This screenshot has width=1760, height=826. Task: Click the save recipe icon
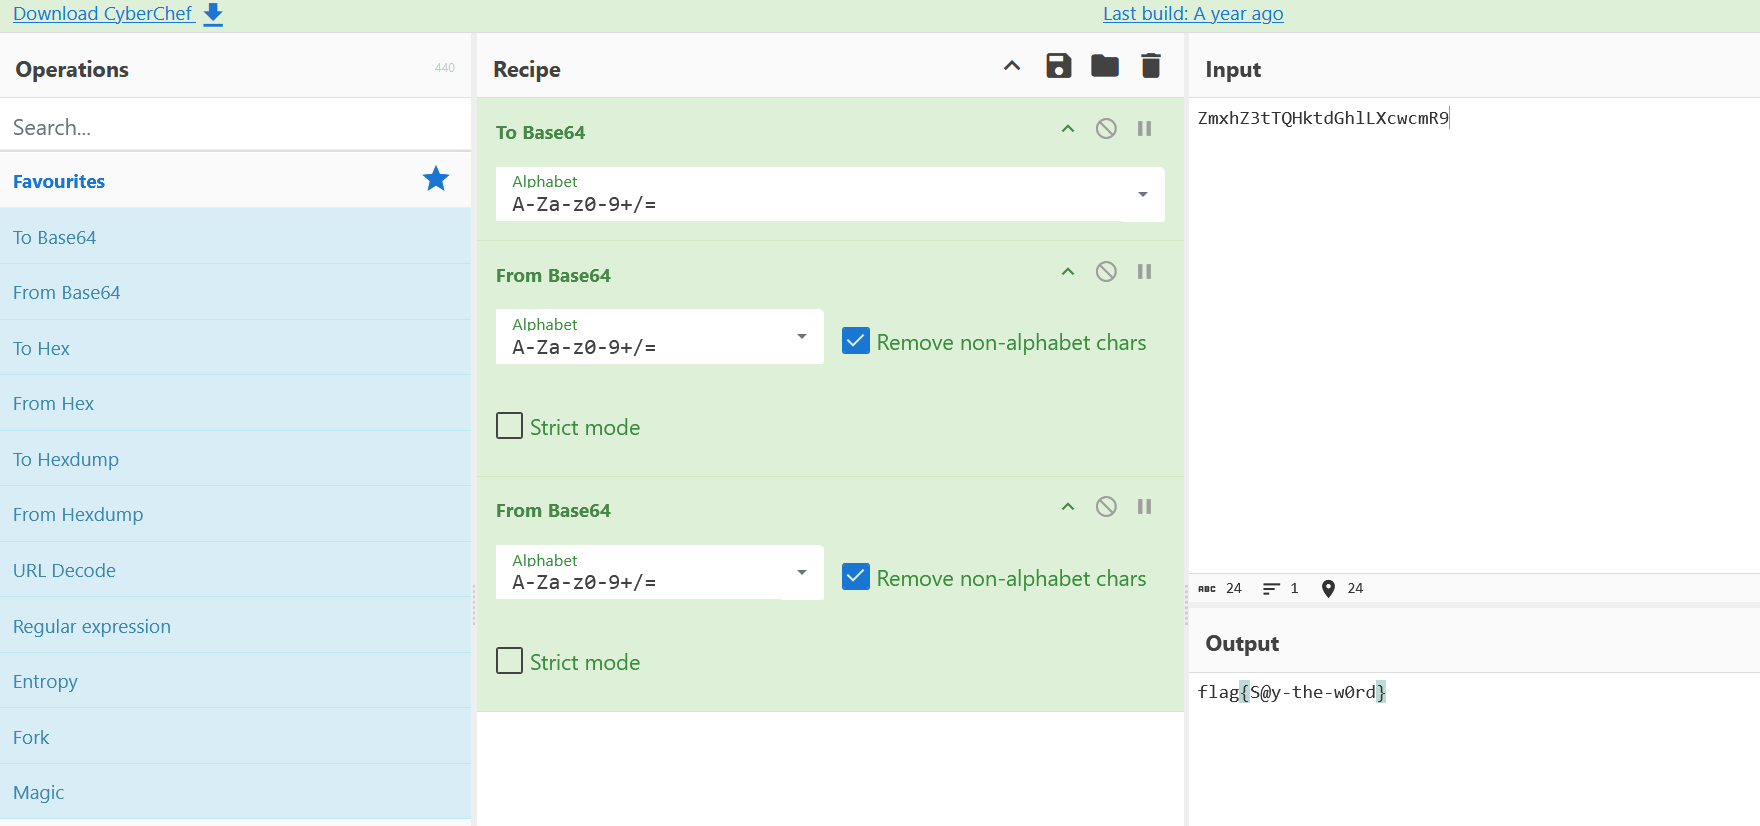click(x=1058, y=66)
